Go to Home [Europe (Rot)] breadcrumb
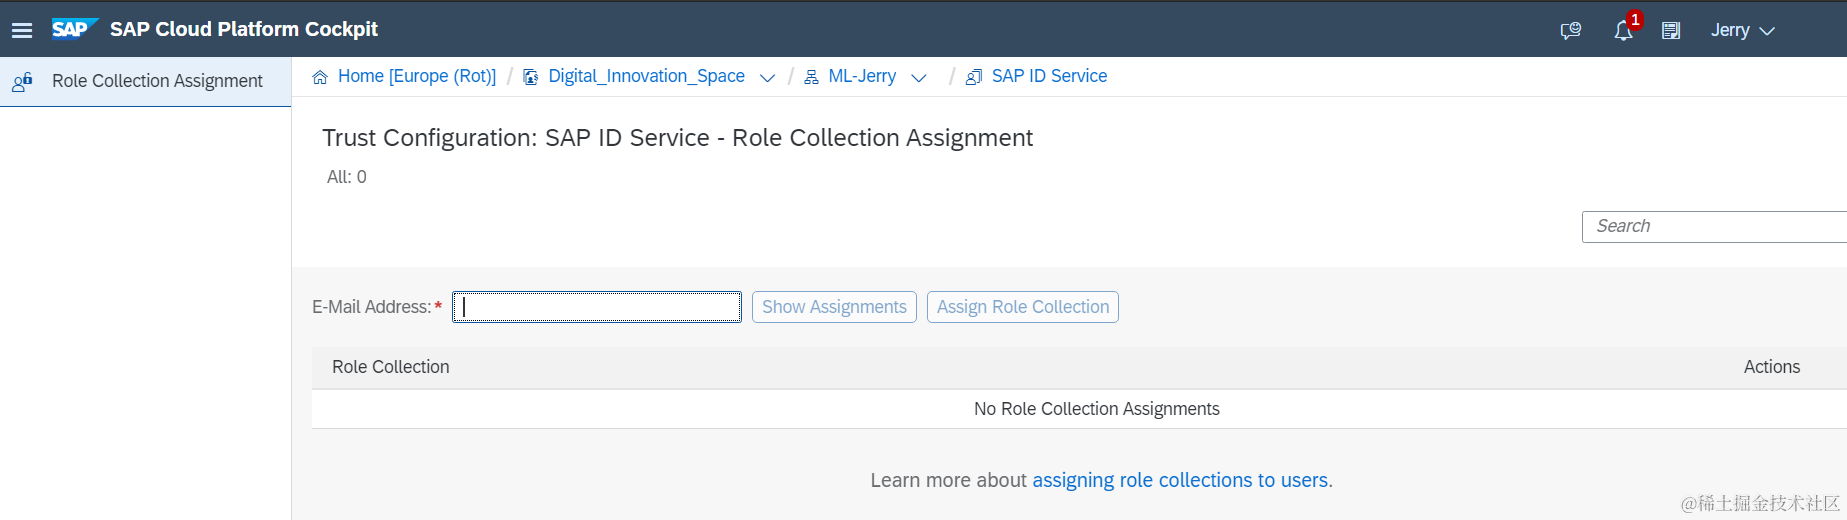The height and width of the screenshot is (520, 1847). click(x=416, y=76)
